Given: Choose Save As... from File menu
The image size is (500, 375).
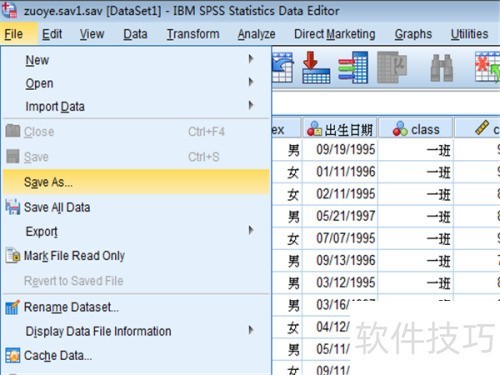Looking at the screenshot, I should point(136,182).
